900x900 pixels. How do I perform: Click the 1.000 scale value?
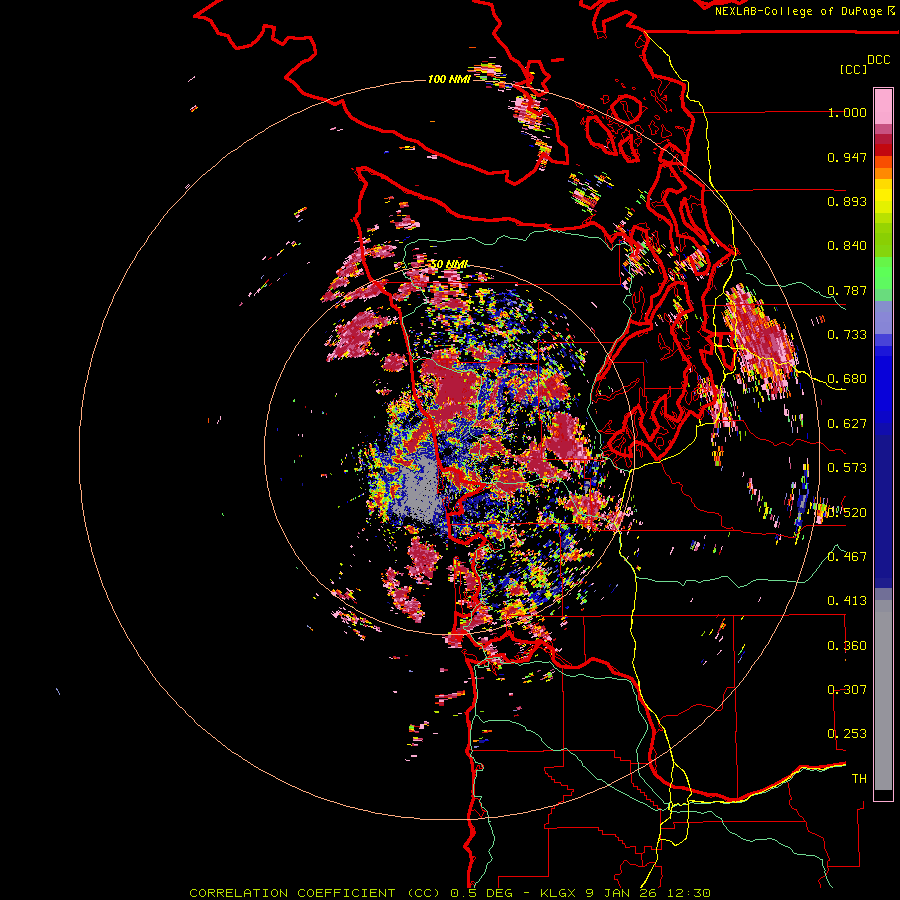click(x=847, y=112)
